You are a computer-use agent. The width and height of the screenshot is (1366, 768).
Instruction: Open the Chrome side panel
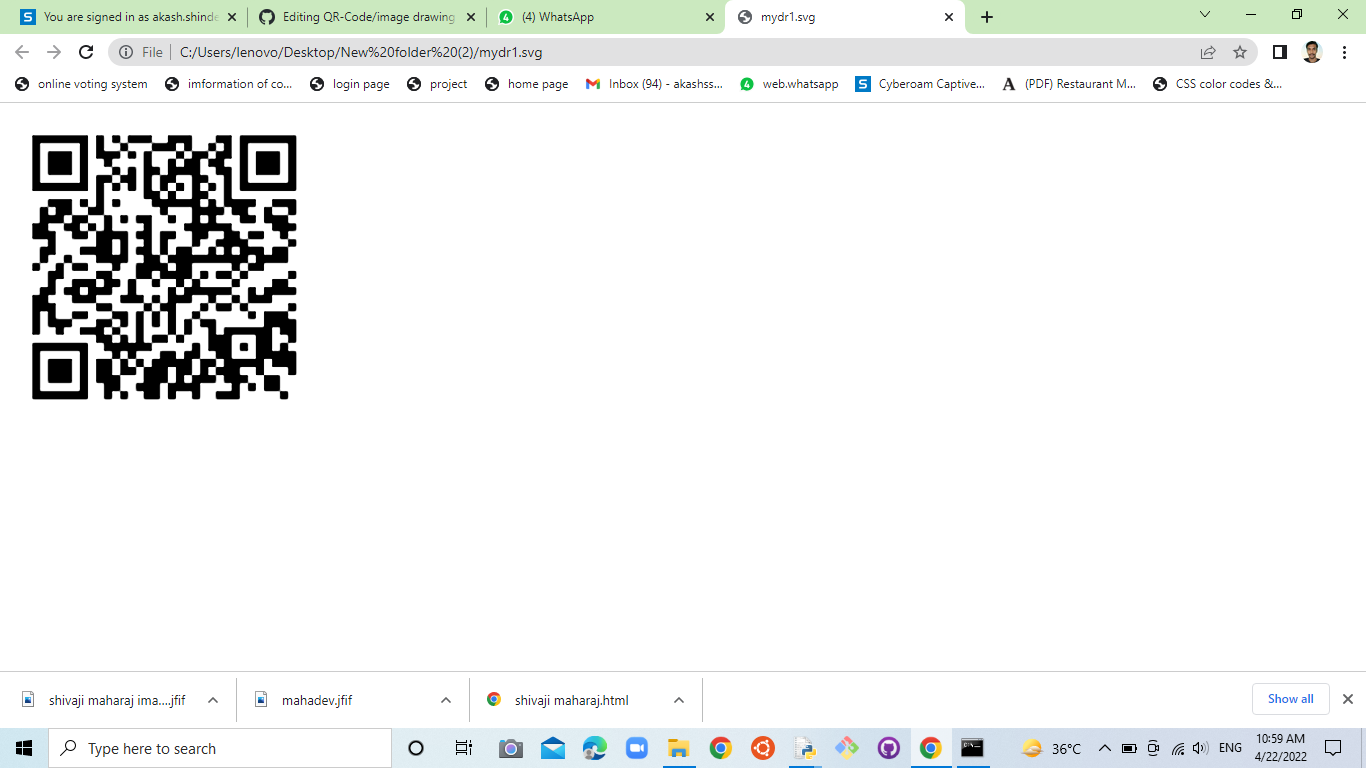1280,52
